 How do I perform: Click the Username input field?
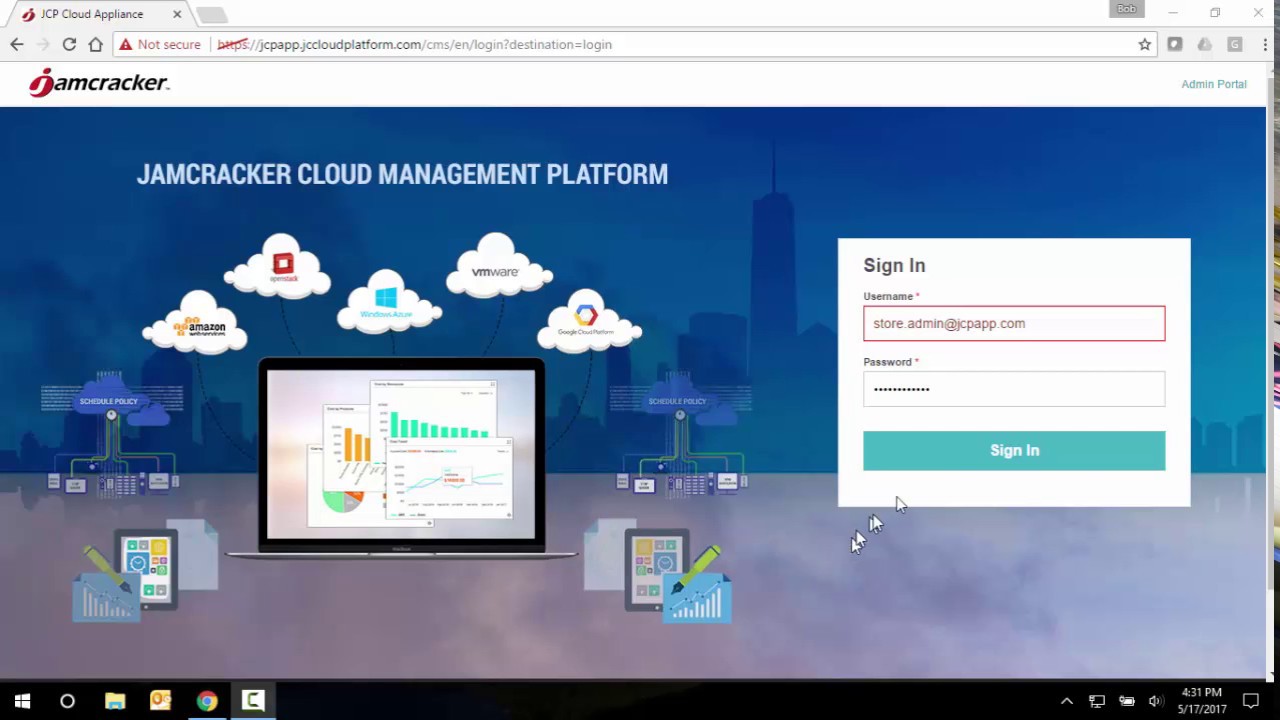[1014, 323]
